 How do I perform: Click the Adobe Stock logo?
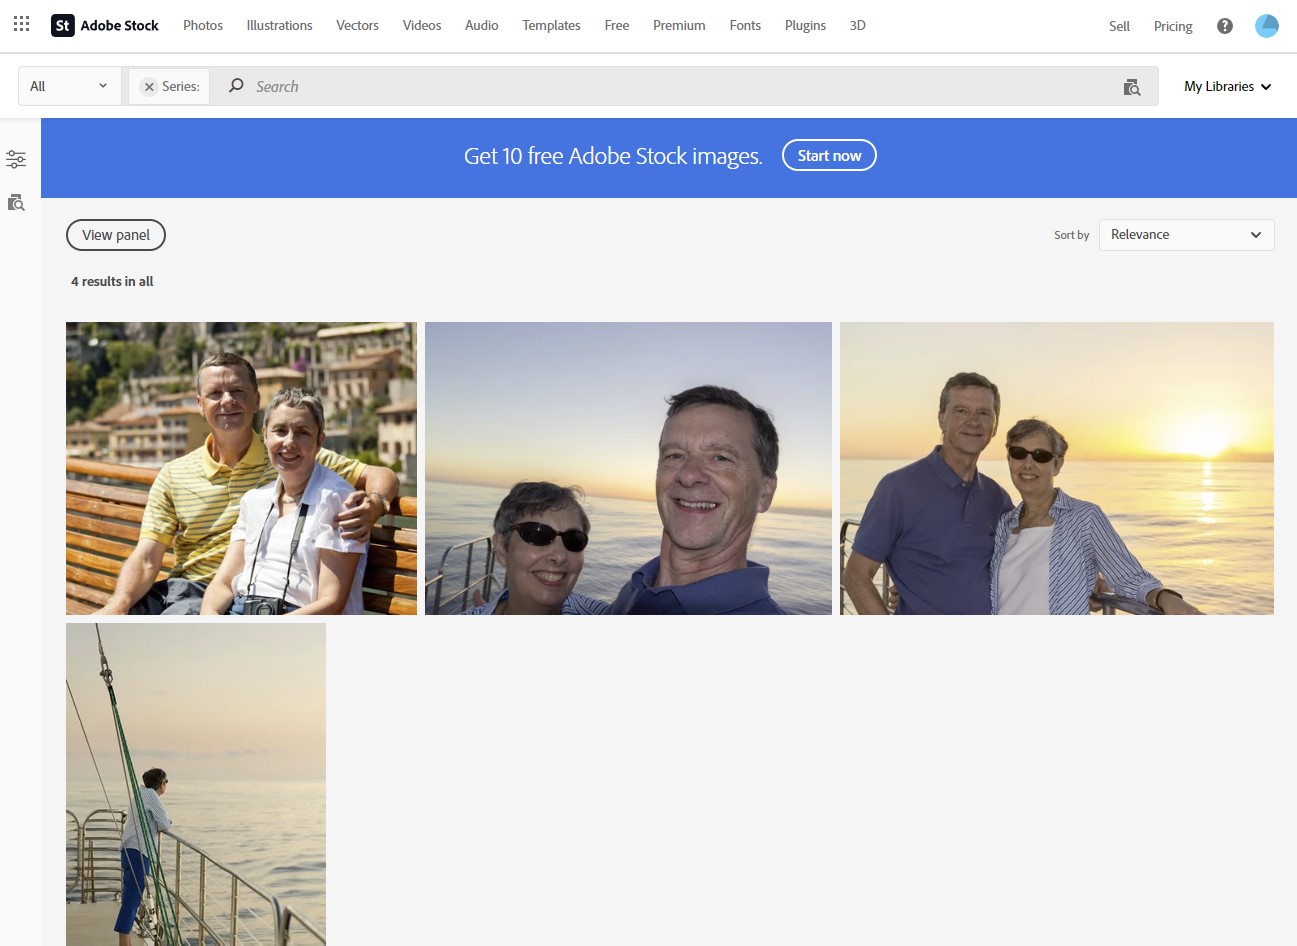pyautogui.click(x=104, y=25)
